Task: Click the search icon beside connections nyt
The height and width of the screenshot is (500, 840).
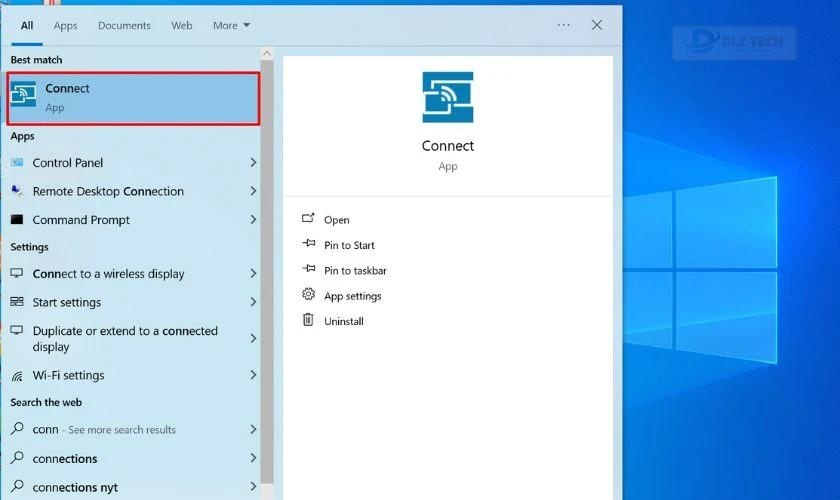Action: click(17, 487)
